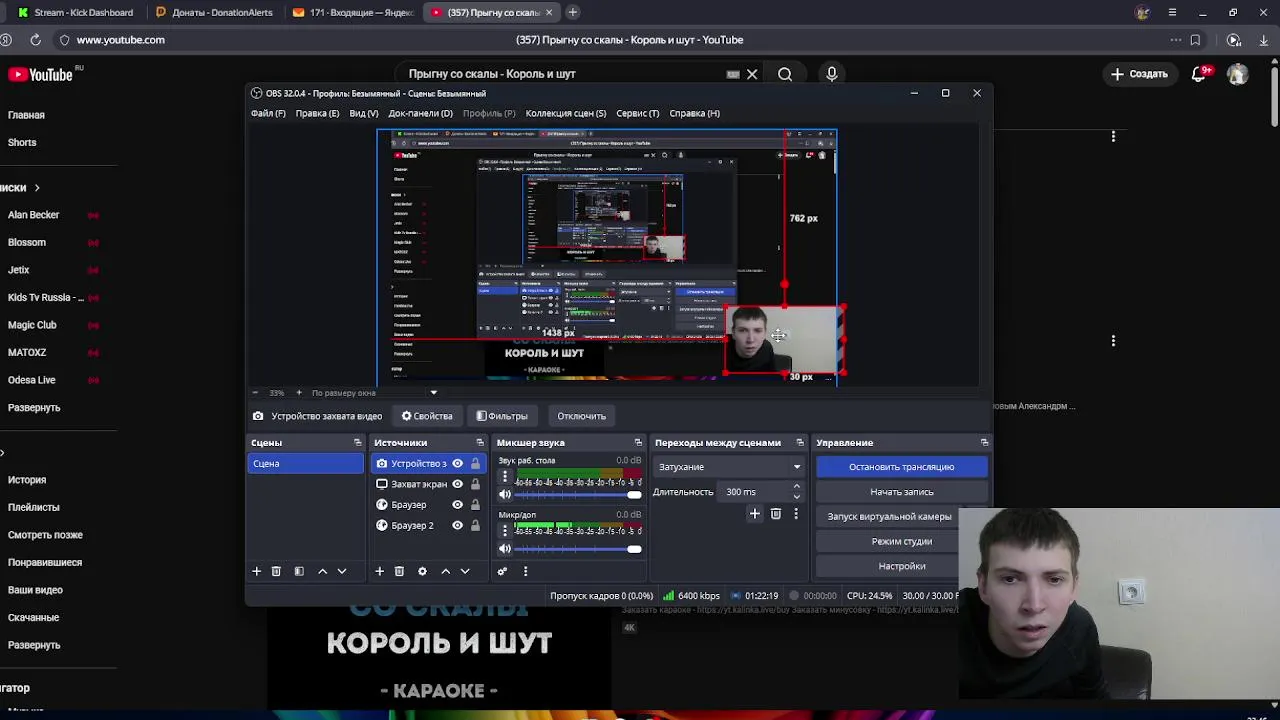This screenshot has height=720, width=1280.
Task: Mute Микр/доп speaker icon
Action: click(505, 549)
